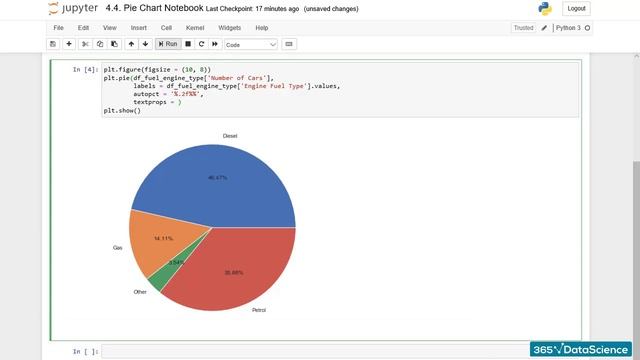Open the Cell menu
This screenshot has width=640, height=360.
[166, 28]
